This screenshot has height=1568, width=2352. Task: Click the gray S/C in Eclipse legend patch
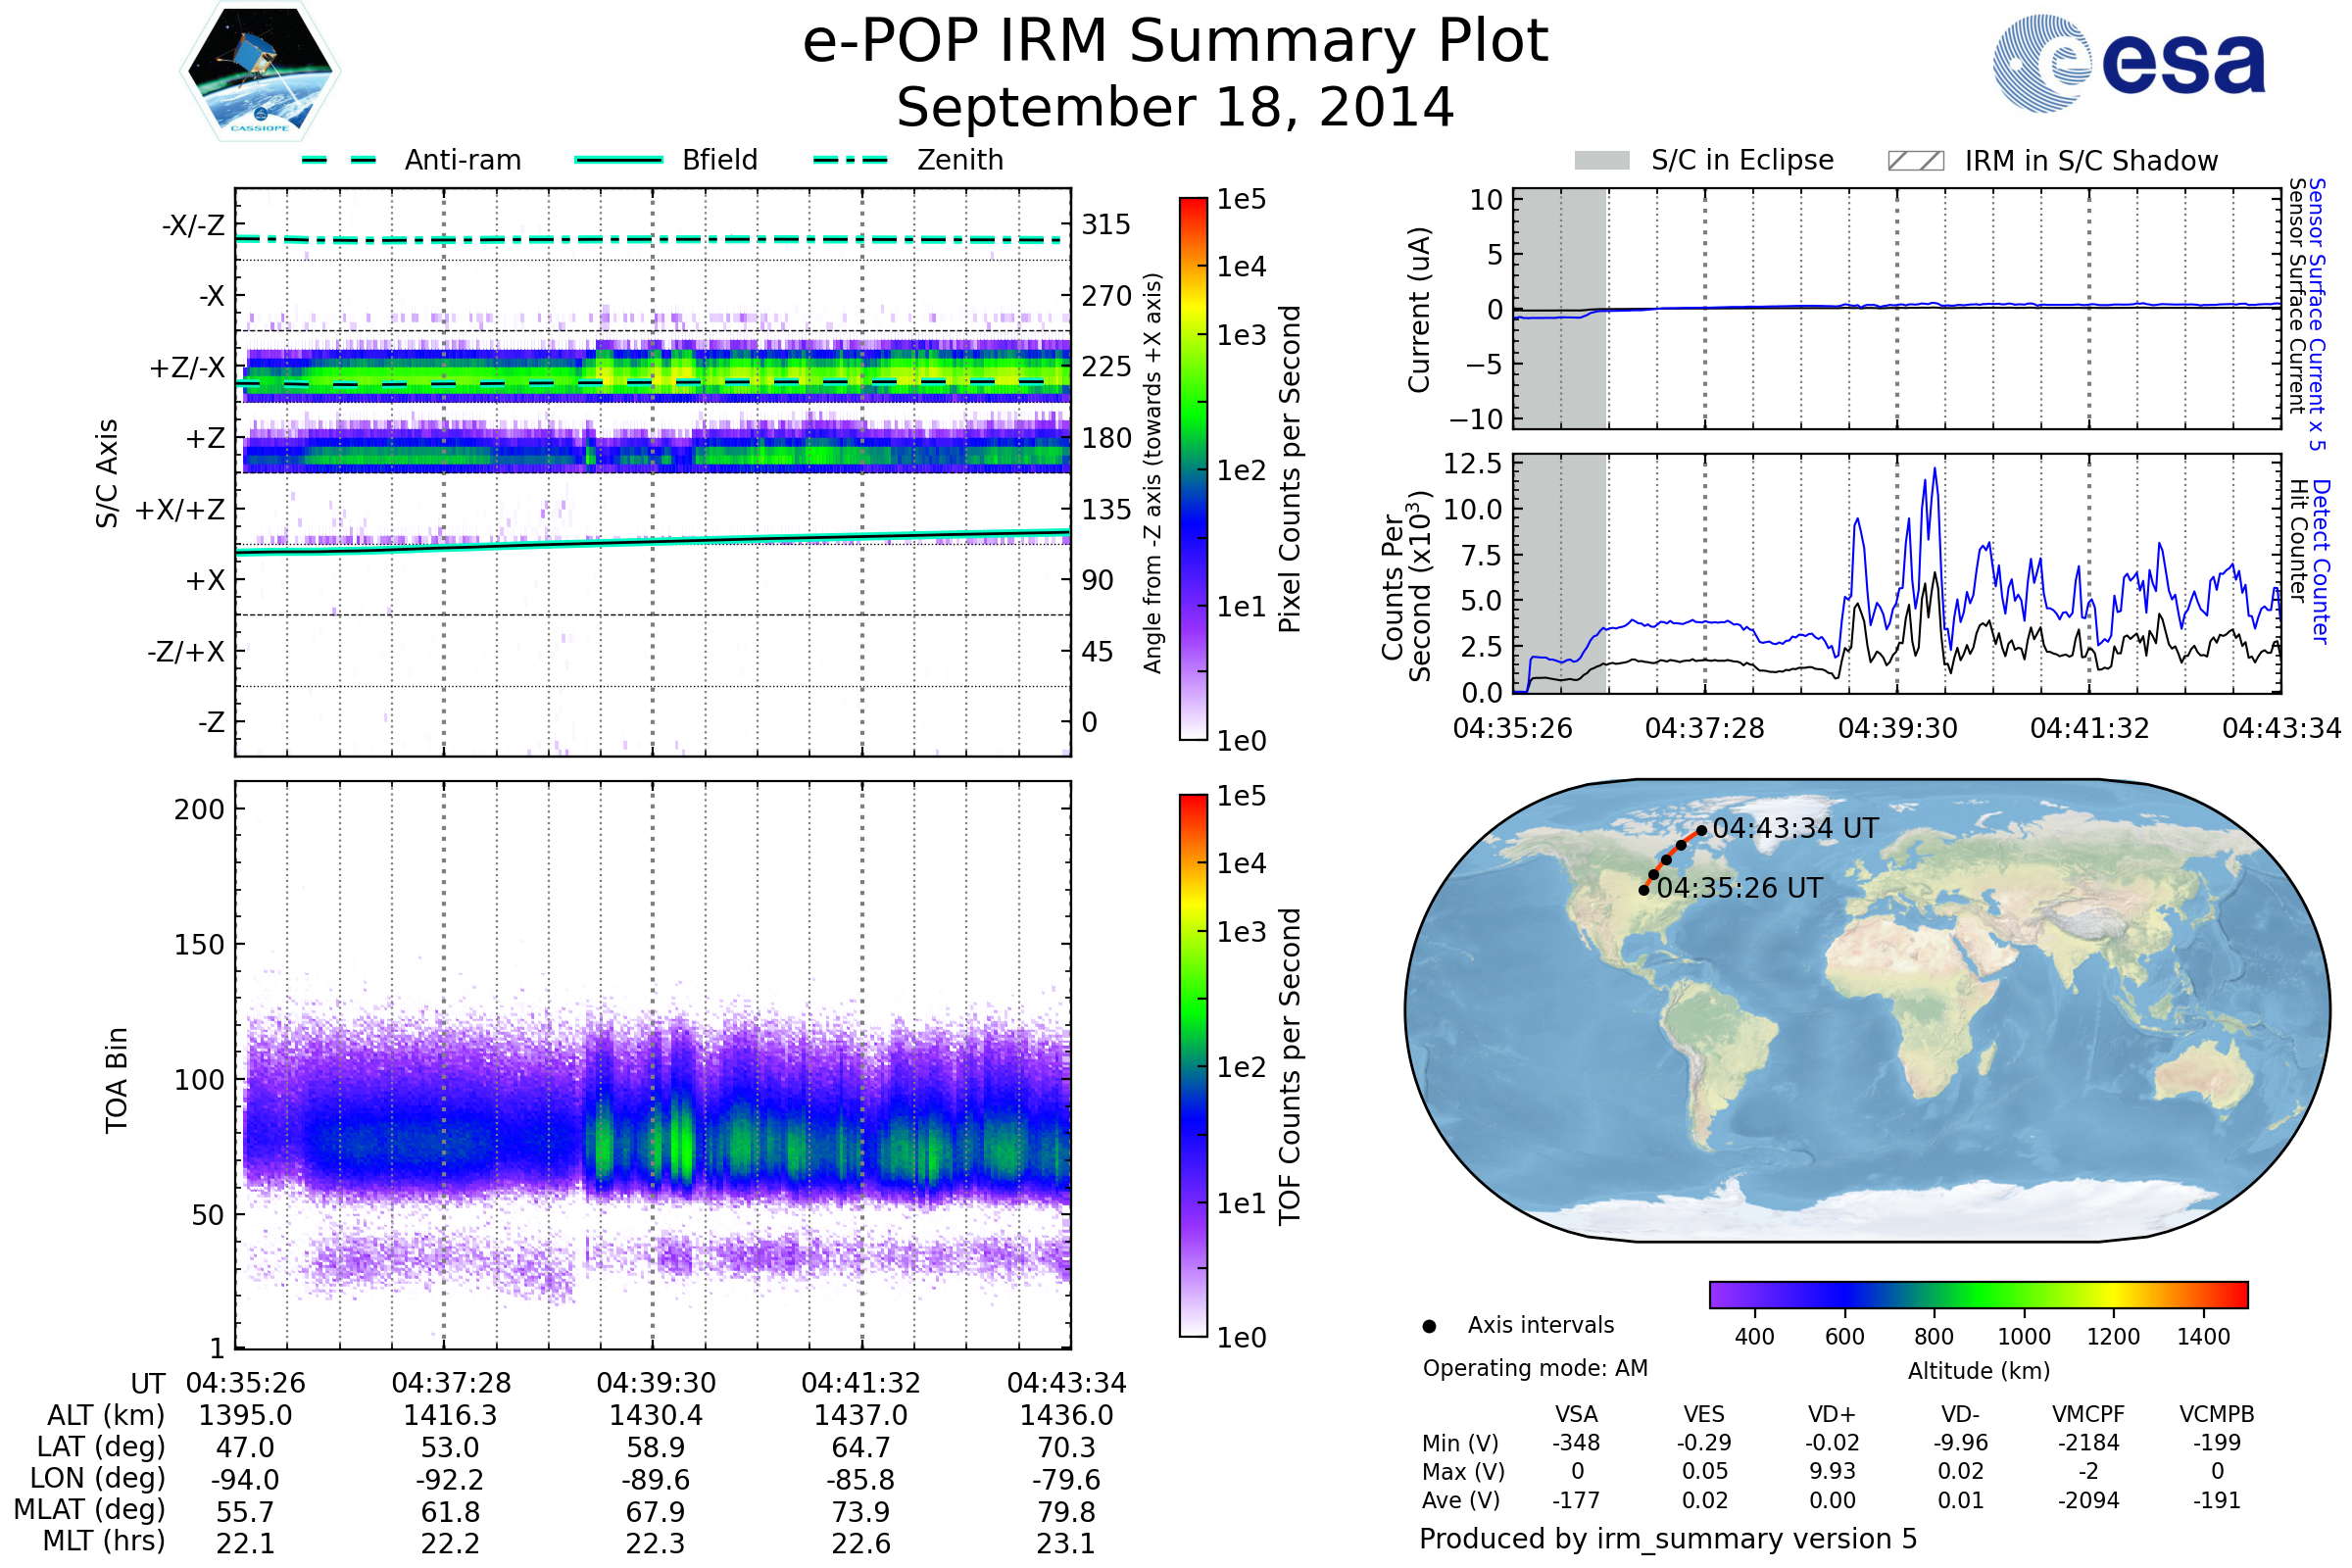pyautogui.click(x=1601, y=161)
